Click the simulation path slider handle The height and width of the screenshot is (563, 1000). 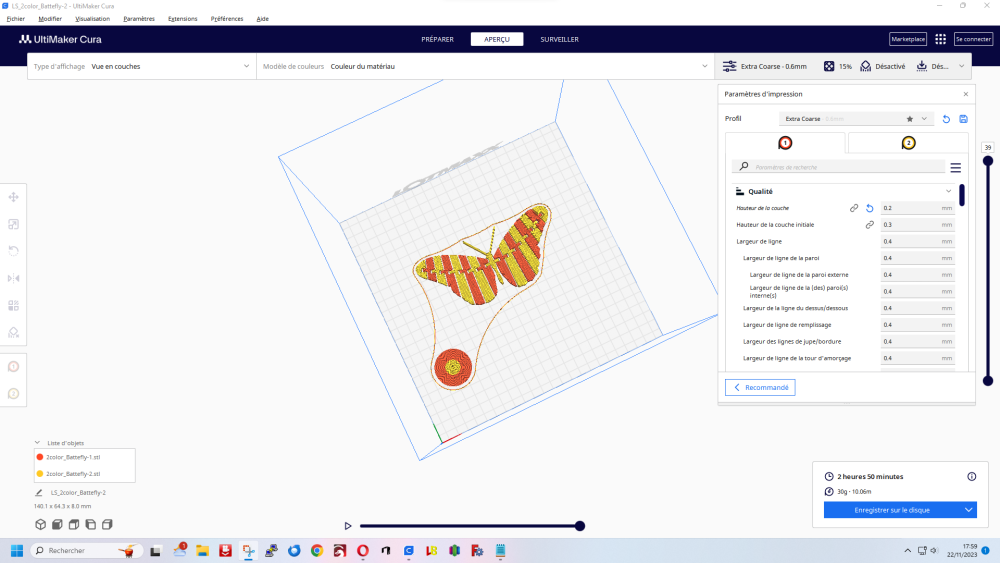pyautogui.click(x=580, y=526)
